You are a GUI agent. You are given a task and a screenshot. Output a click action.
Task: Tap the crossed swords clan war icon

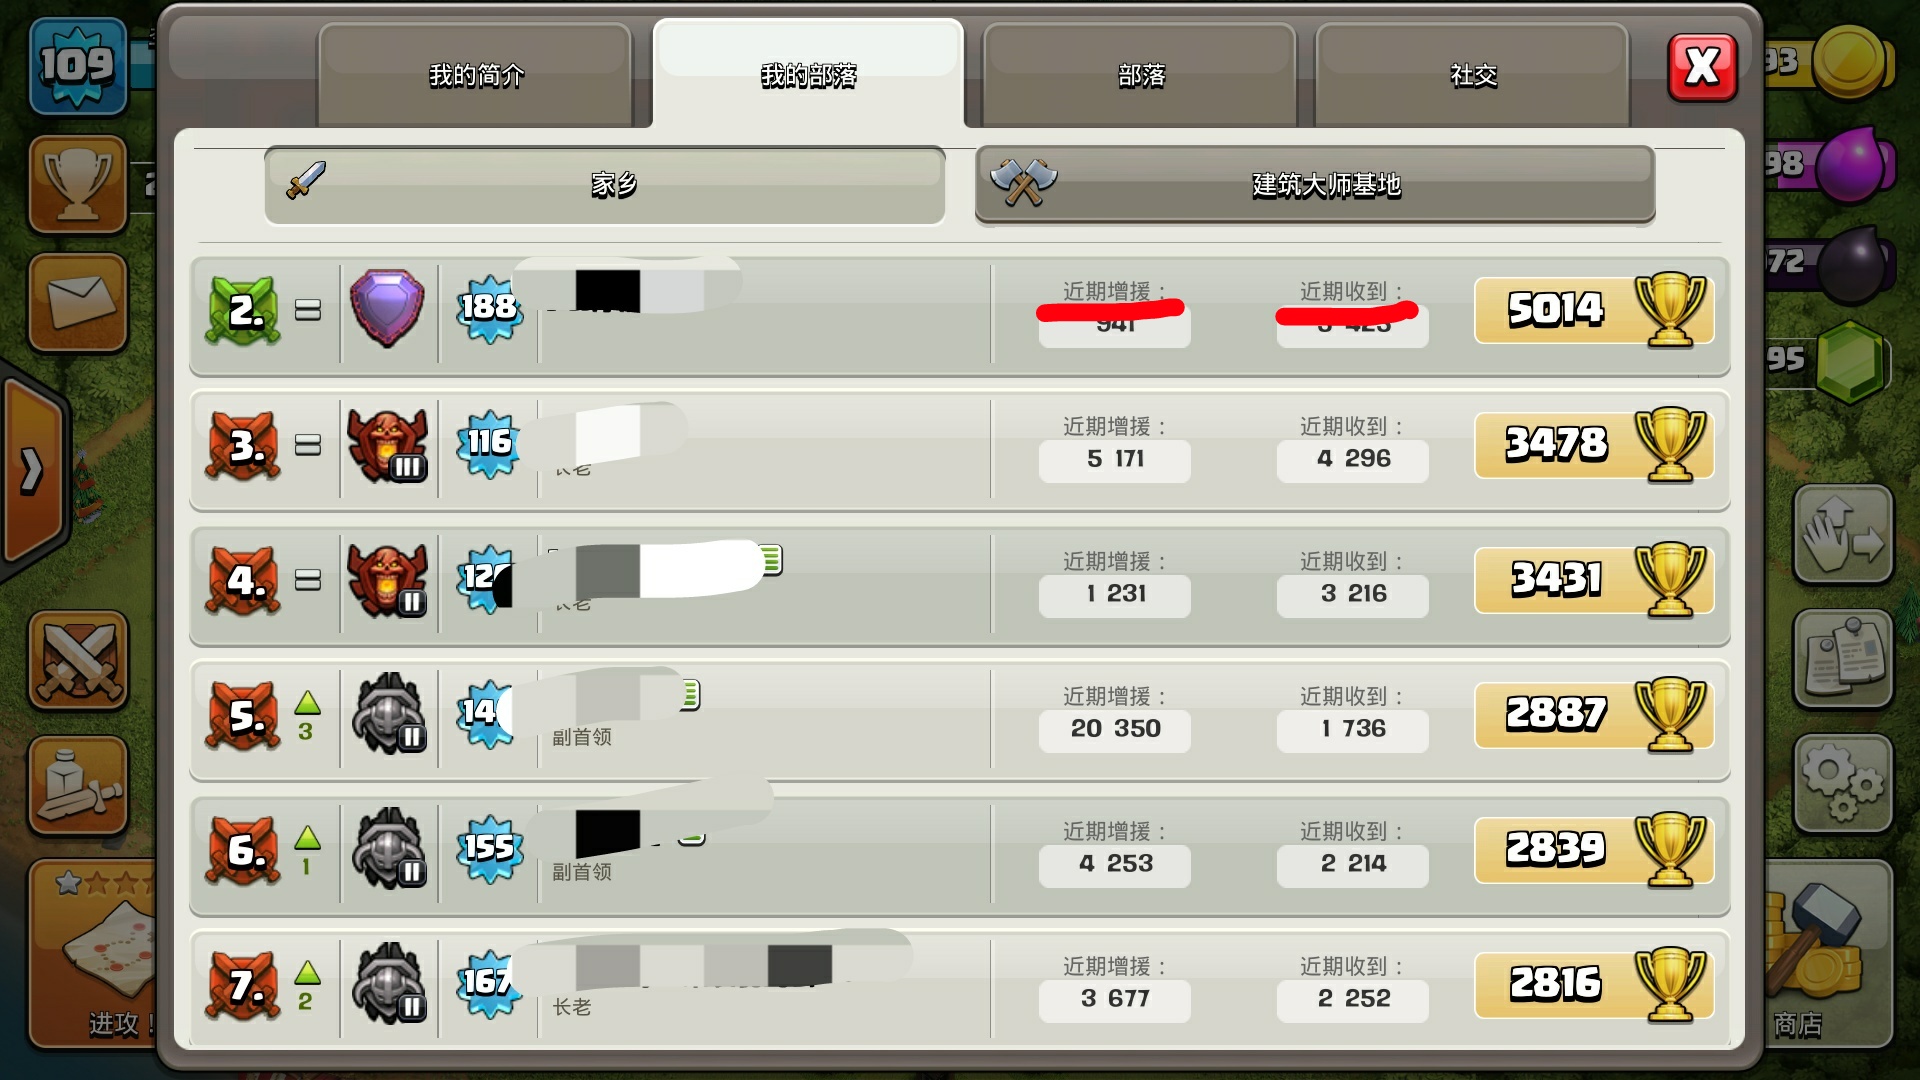click(78, 661)
